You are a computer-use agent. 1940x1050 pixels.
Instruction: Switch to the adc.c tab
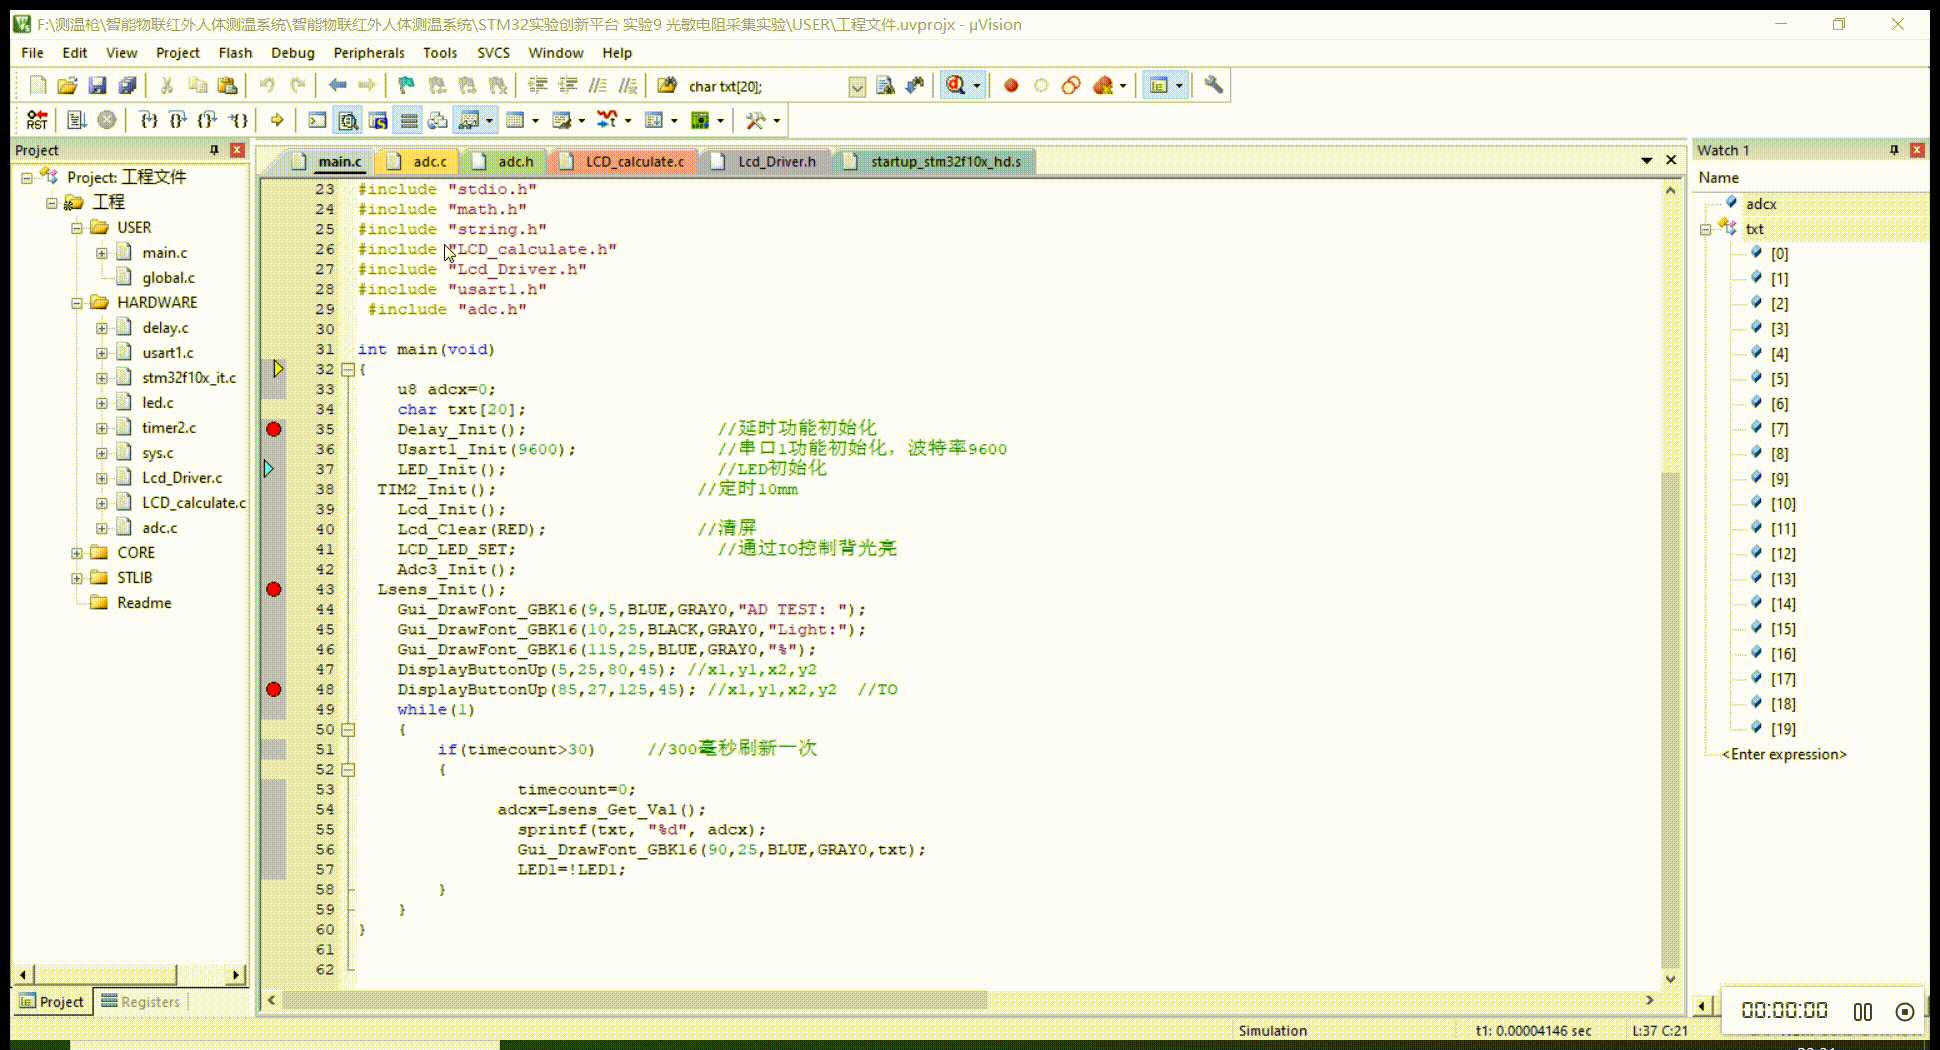[x=420, y=161]
